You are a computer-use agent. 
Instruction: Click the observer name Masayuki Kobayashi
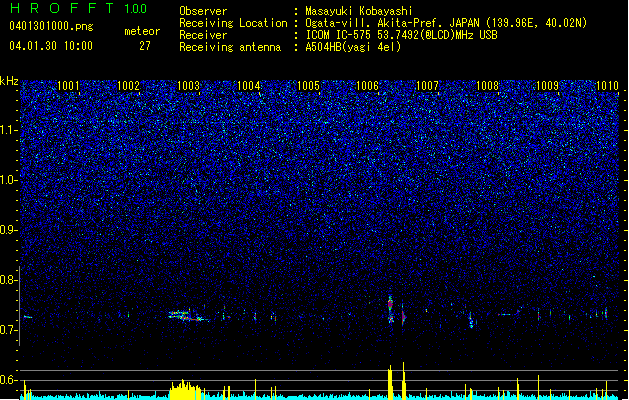click(359, 11)
